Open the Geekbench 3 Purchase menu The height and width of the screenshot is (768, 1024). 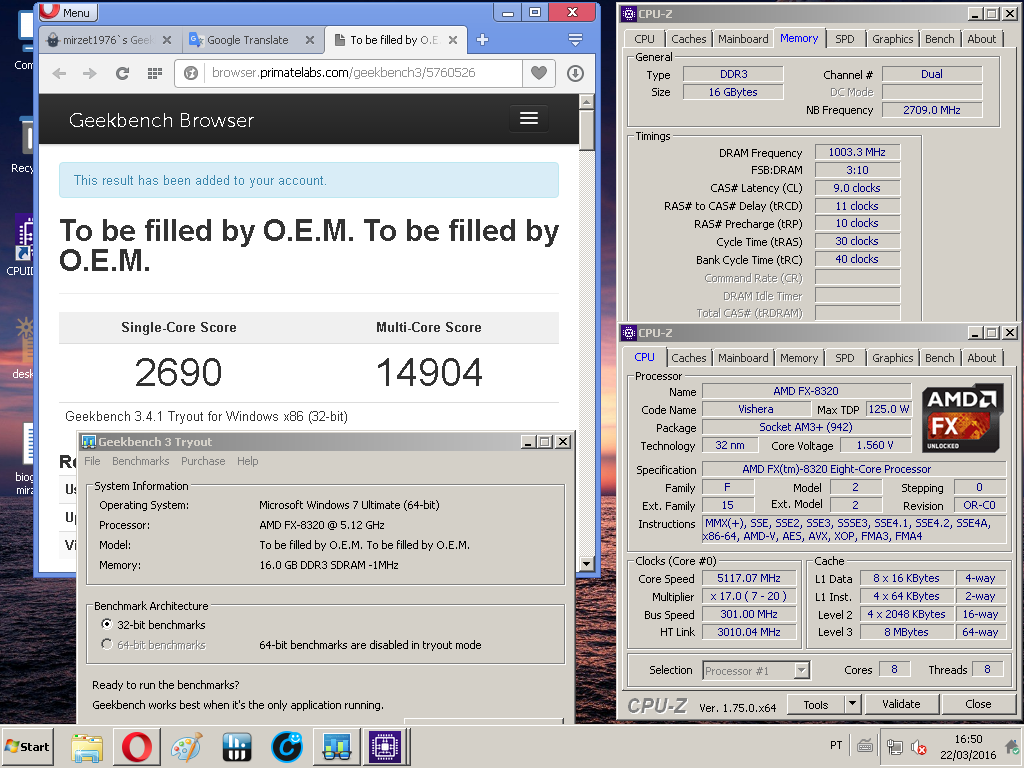click(x=203, y=461)
